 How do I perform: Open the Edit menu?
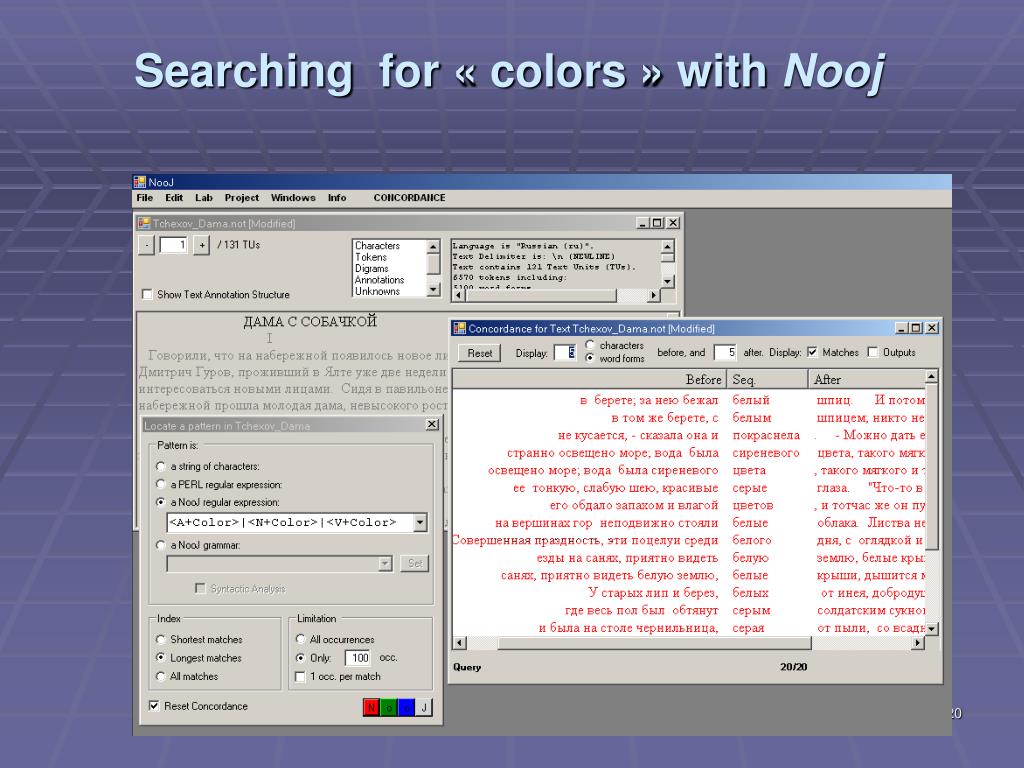pyautogui.click(x=174, y=198)
